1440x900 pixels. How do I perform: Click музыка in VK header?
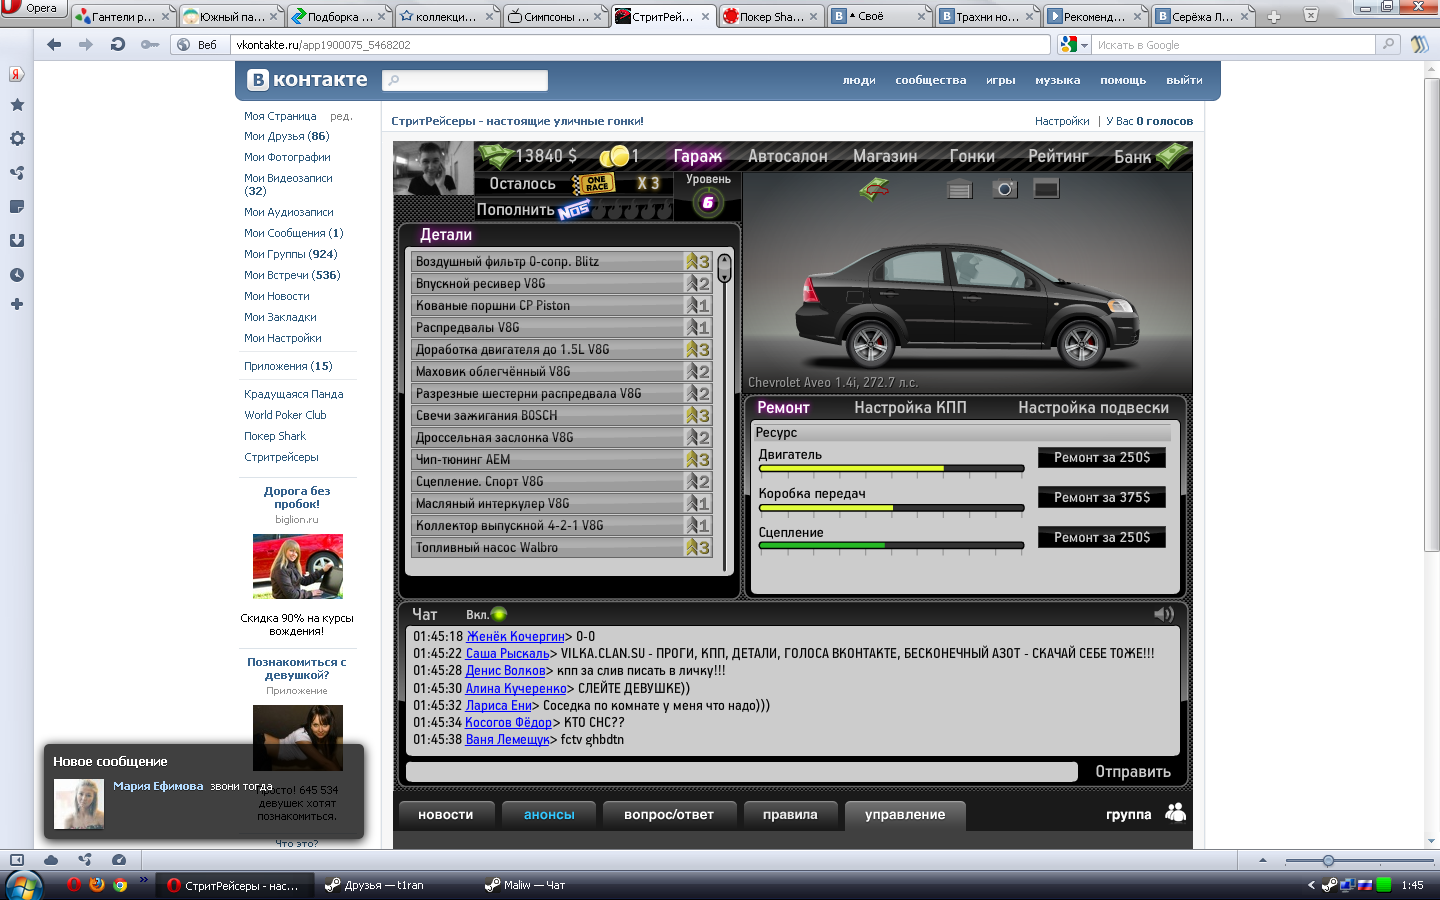tap(1057, 80)
